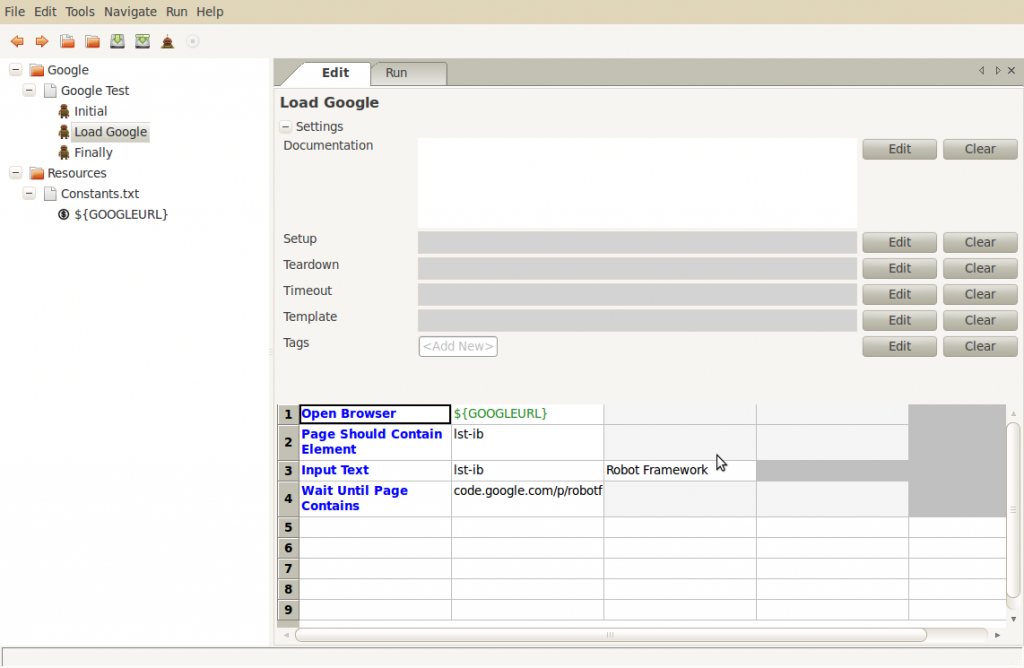Open a directory via the orange folder icon
This screenshot has height=668, width=1024.
[x=91, y=41]
